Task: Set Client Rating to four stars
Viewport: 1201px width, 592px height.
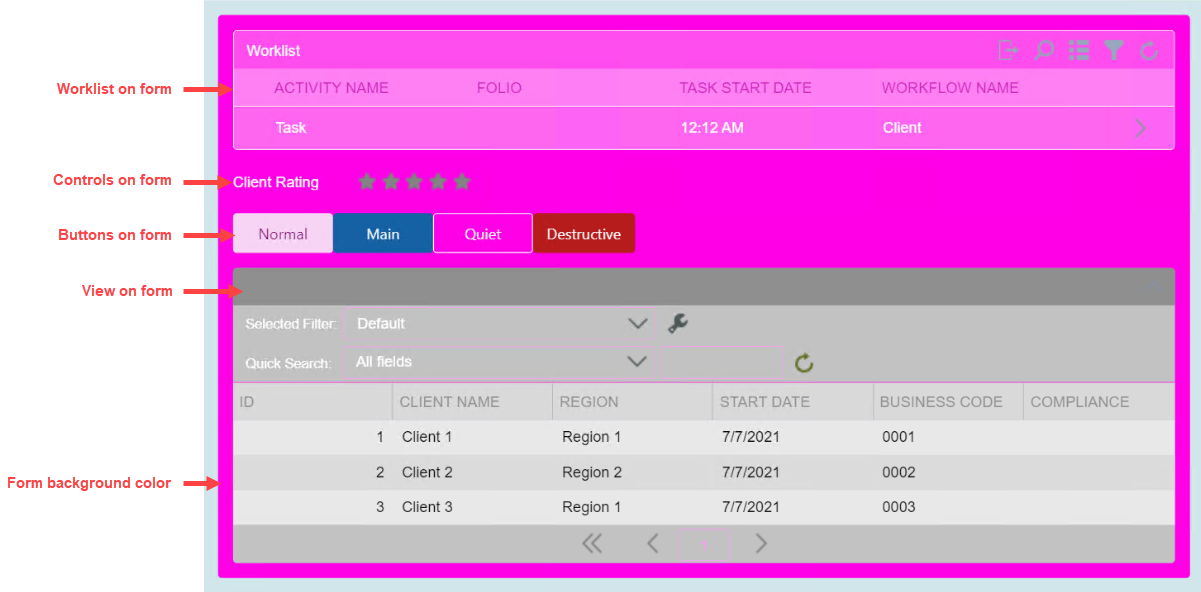Action: coord(438,181)
